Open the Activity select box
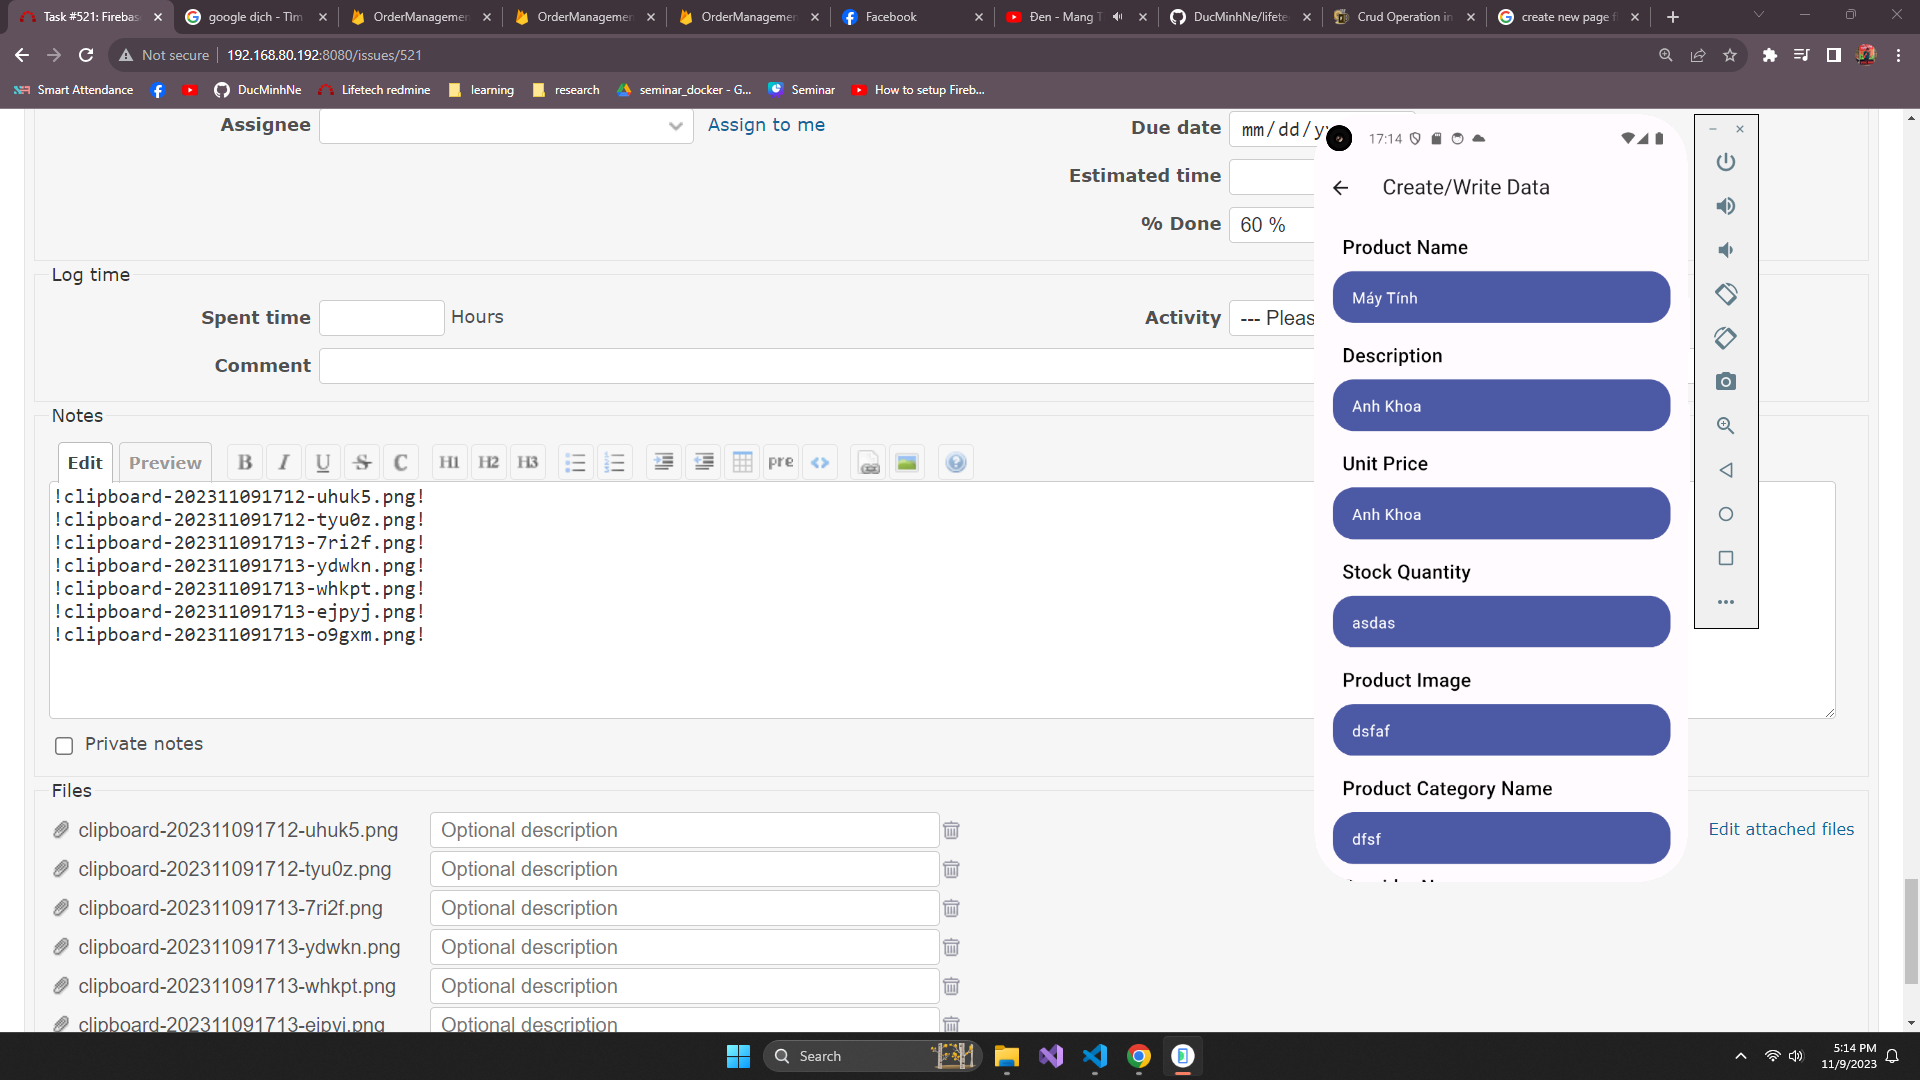This screenshot has width=1920, height=1080. point(1272,318)
